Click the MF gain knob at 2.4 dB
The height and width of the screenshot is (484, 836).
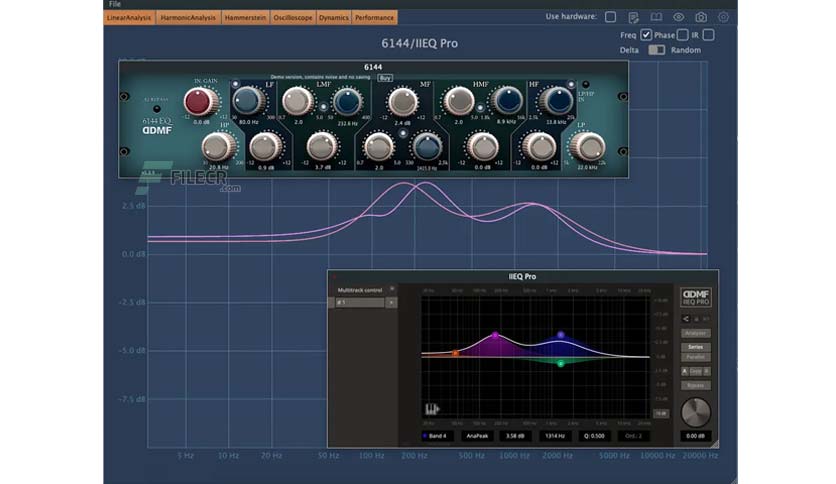click(x=403, y=101)
